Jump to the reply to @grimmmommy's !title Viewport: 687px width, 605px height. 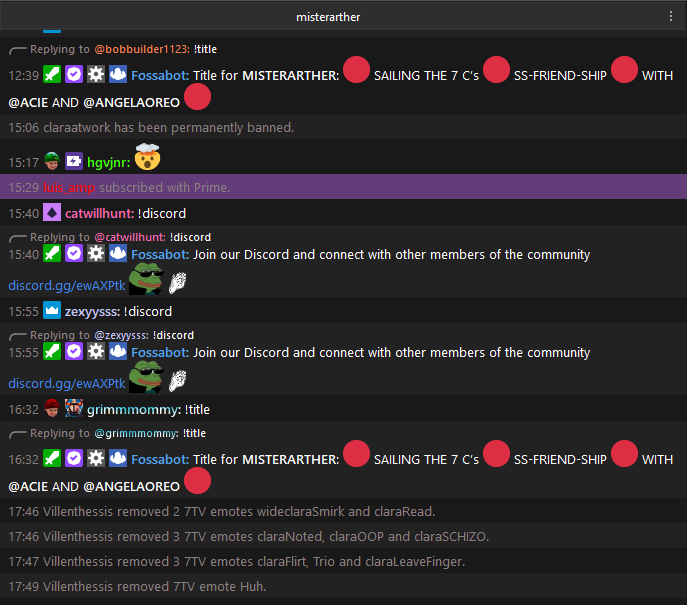tap(108, 433)
